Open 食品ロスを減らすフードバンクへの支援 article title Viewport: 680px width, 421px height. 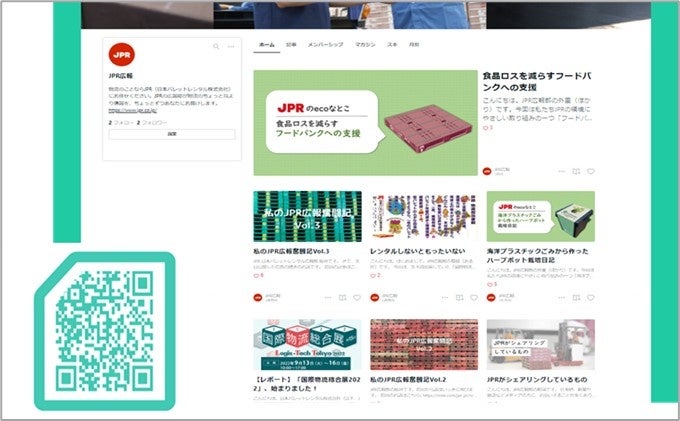click(537, 82)
